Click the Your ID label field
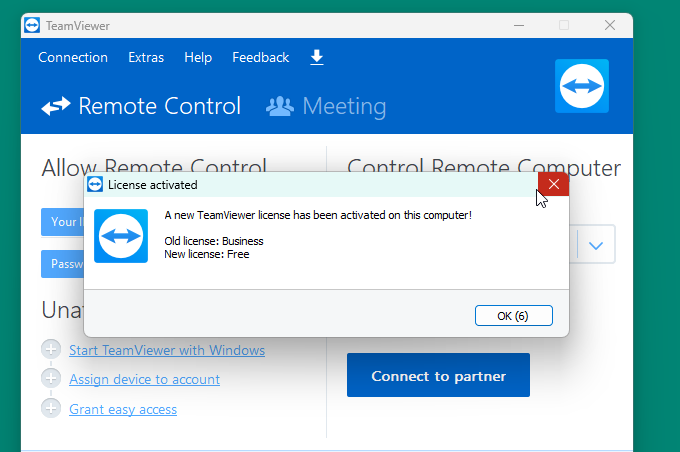This screenshot has width=680, height=452. tap(63, 222)
